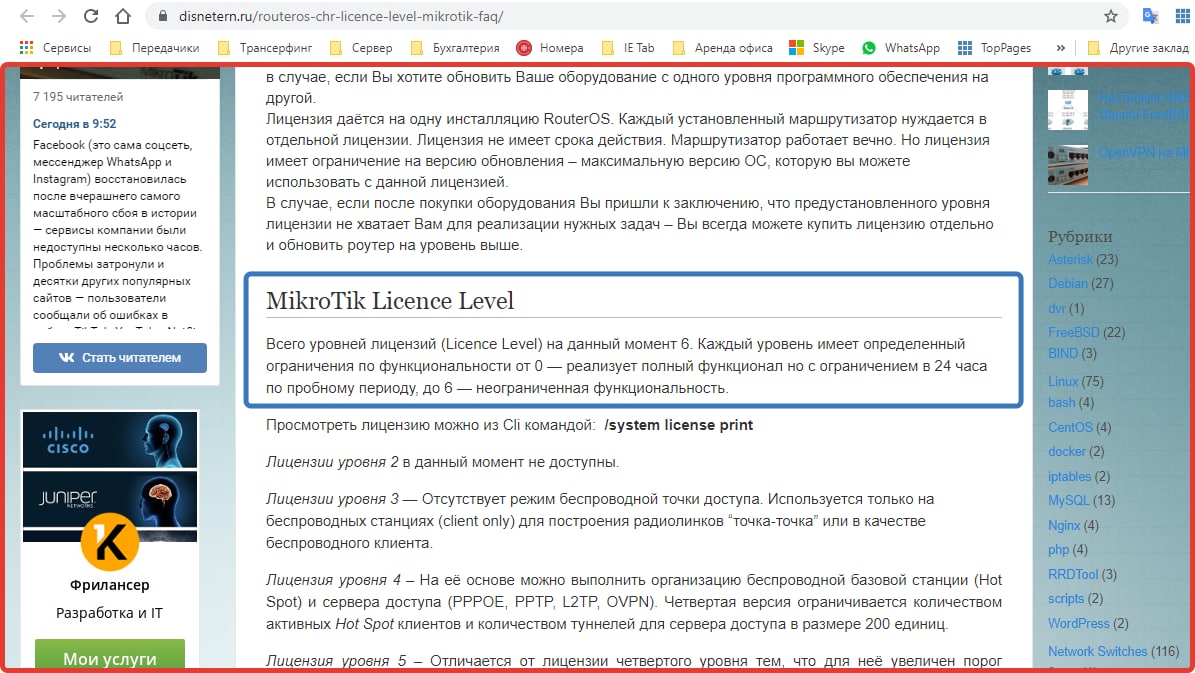Click the Мои услуги green button

pyautogui.click(x=110, y=657)
